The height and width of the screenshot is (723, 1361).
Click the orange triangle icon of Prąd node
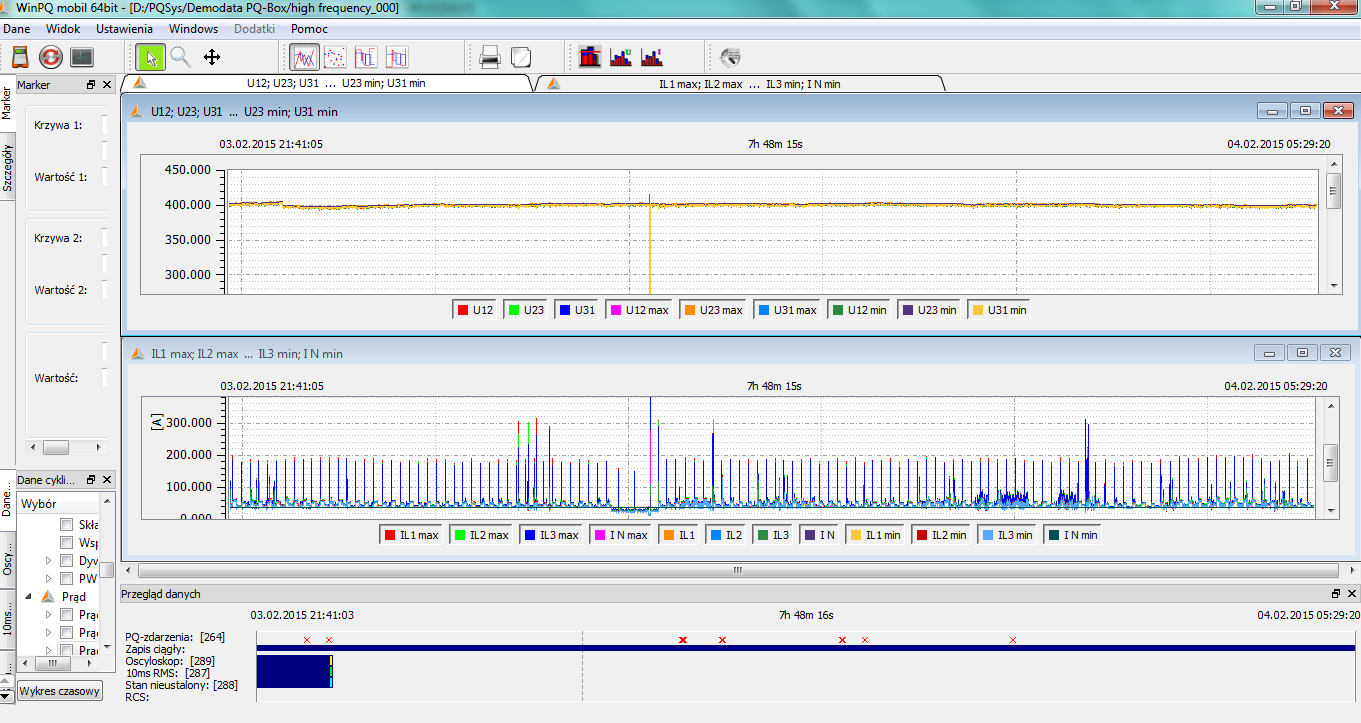coord(47,596)
